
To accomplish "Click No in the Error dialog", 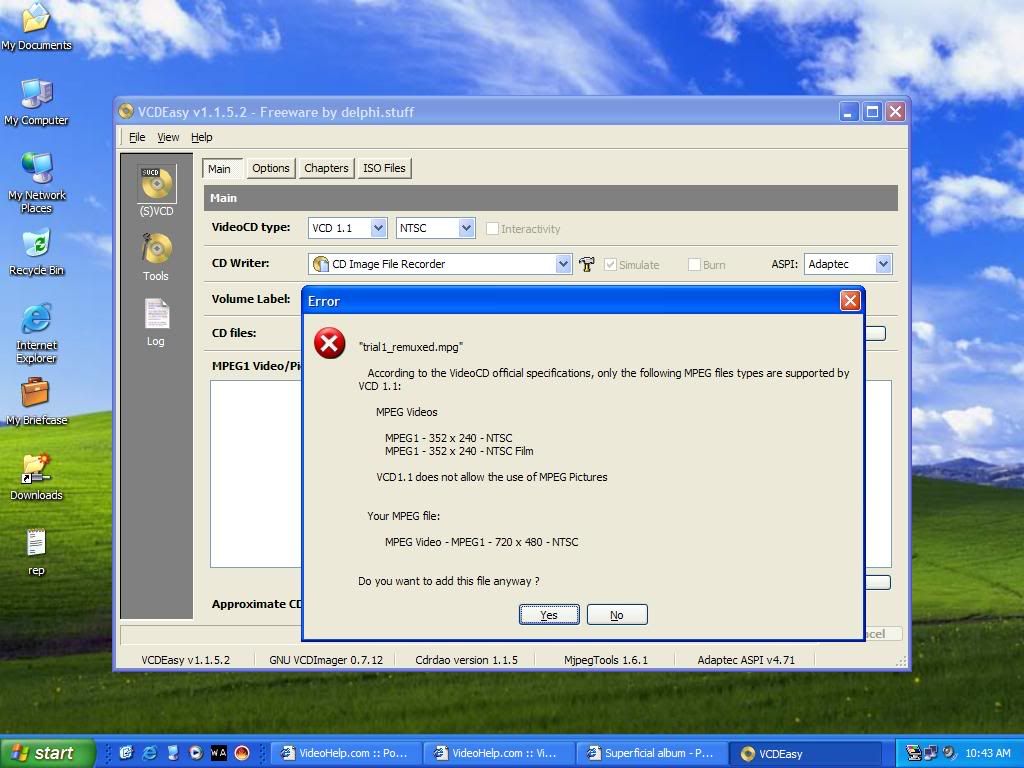I will point(617,615).
